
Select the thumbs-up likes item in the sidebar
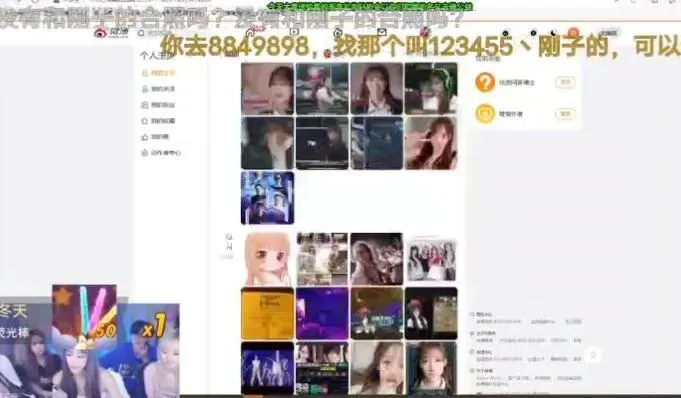[x=155, y=137]
